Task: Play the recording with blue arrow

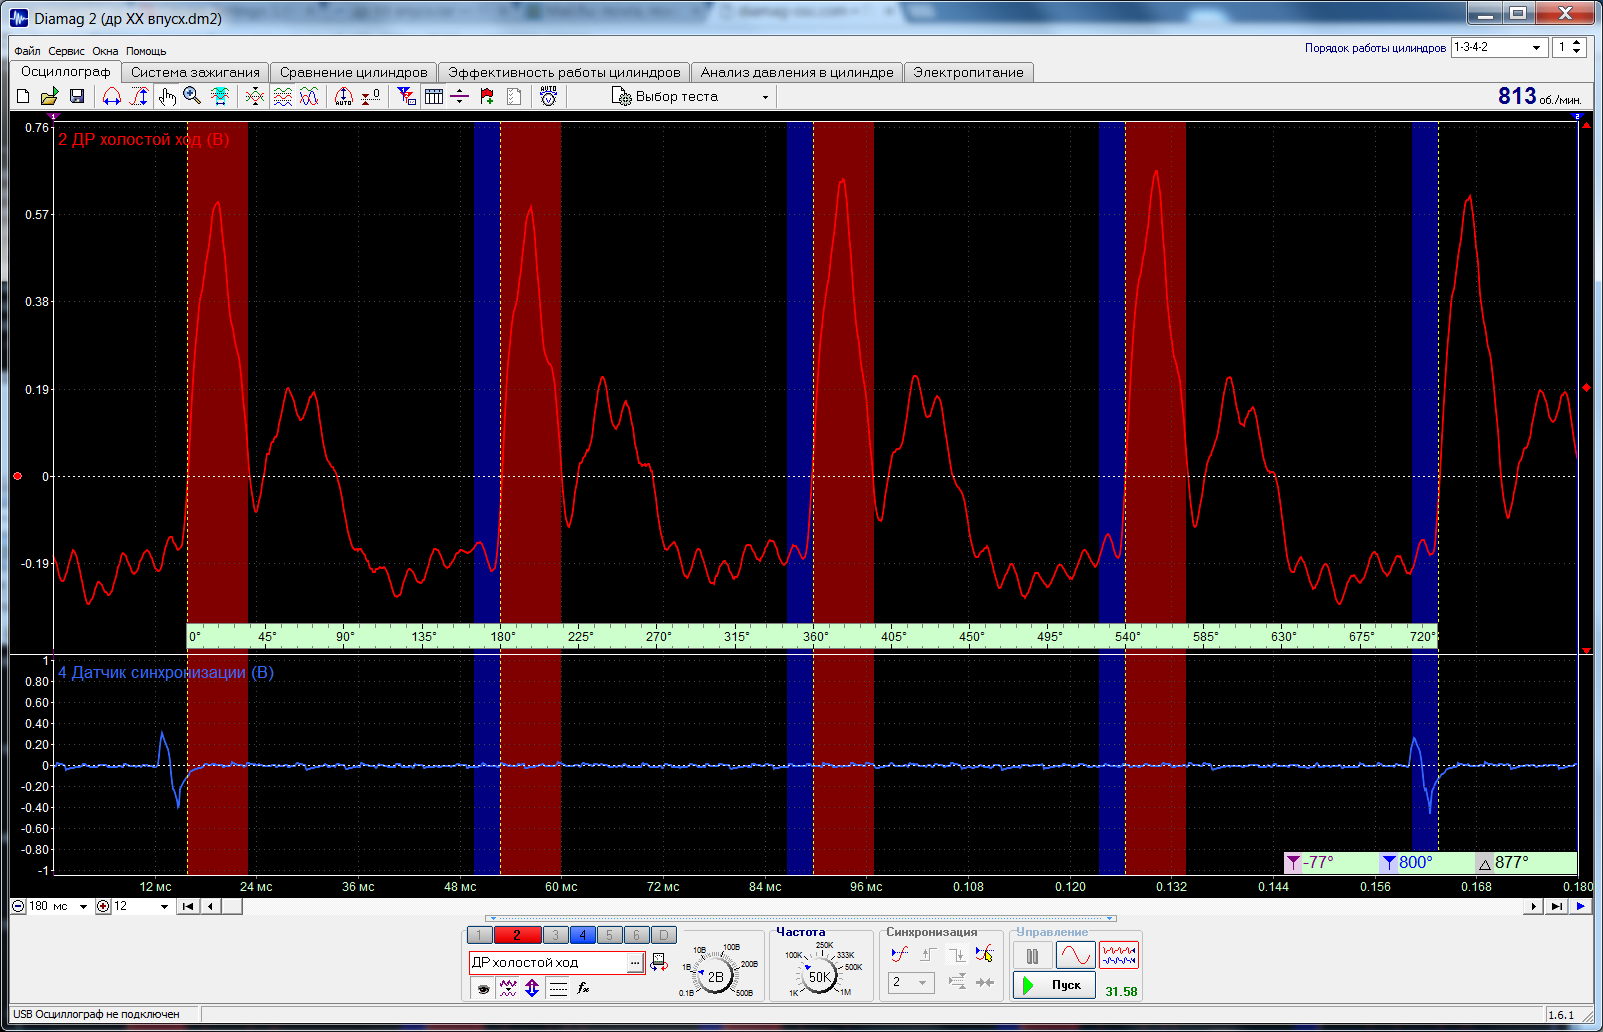Action: coord(1580,906)
